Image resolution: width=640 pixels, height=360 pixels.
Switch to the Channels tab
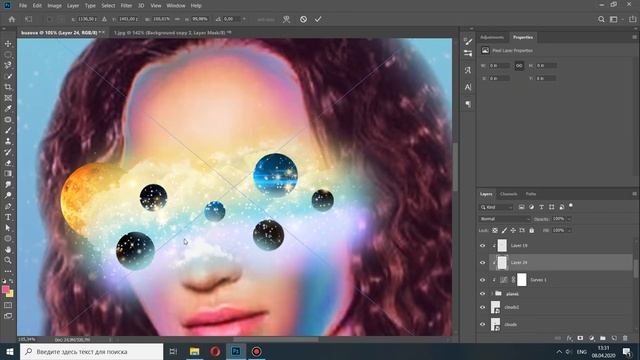509,194
